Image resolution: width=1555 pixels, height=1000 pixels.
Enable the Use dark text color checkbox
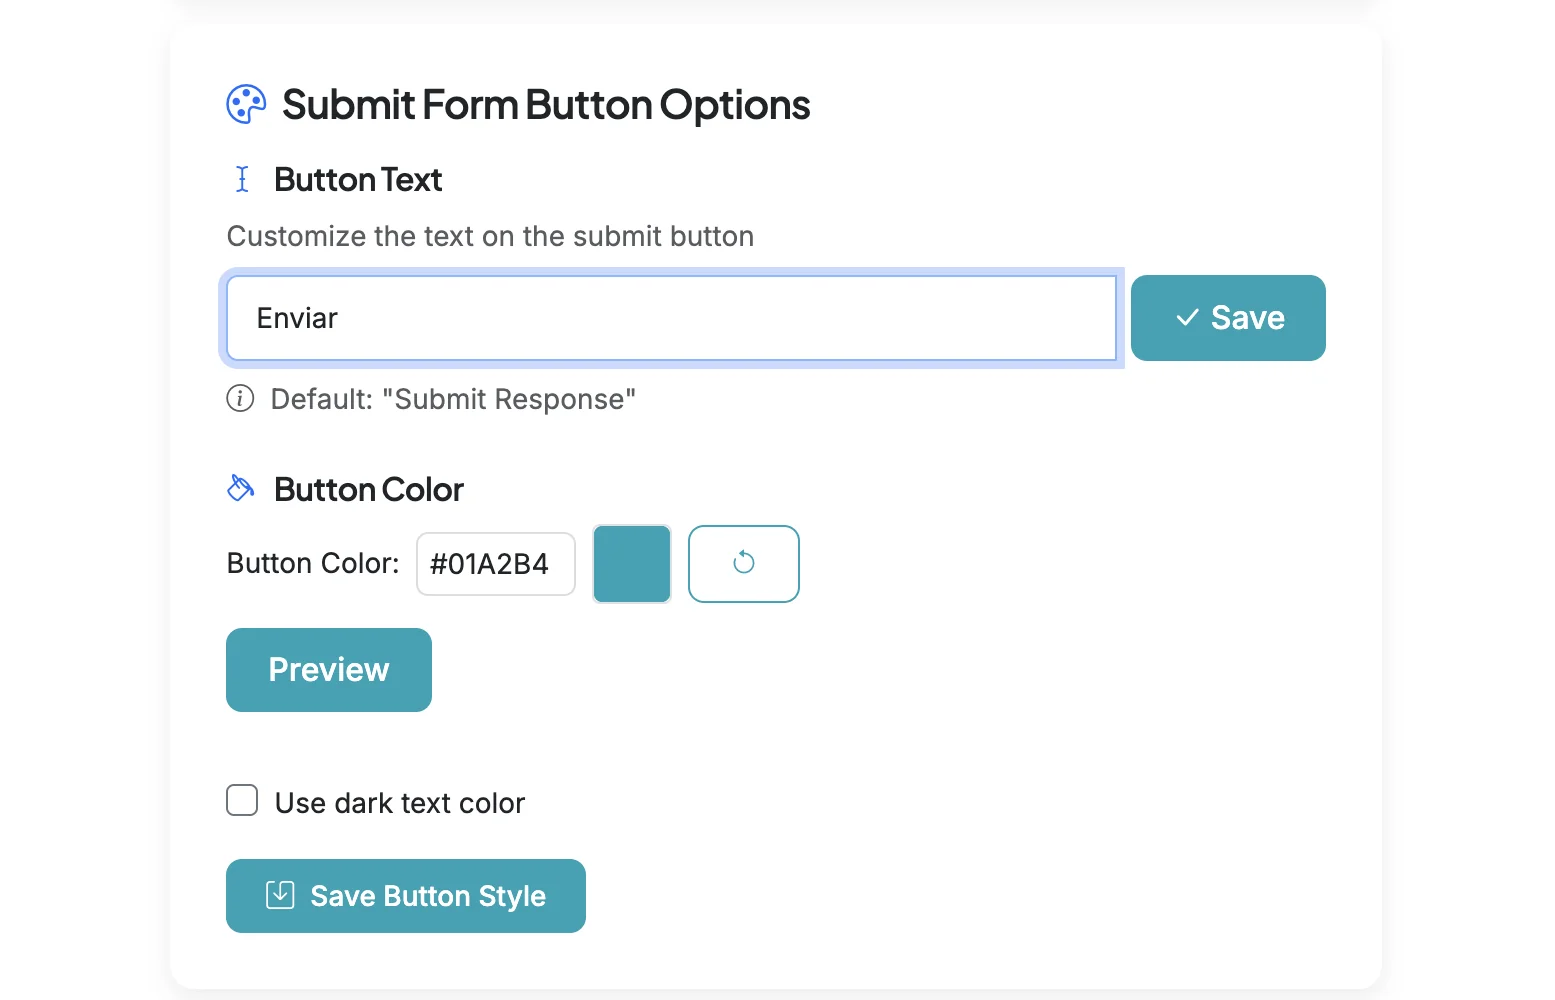coord(242,800)
